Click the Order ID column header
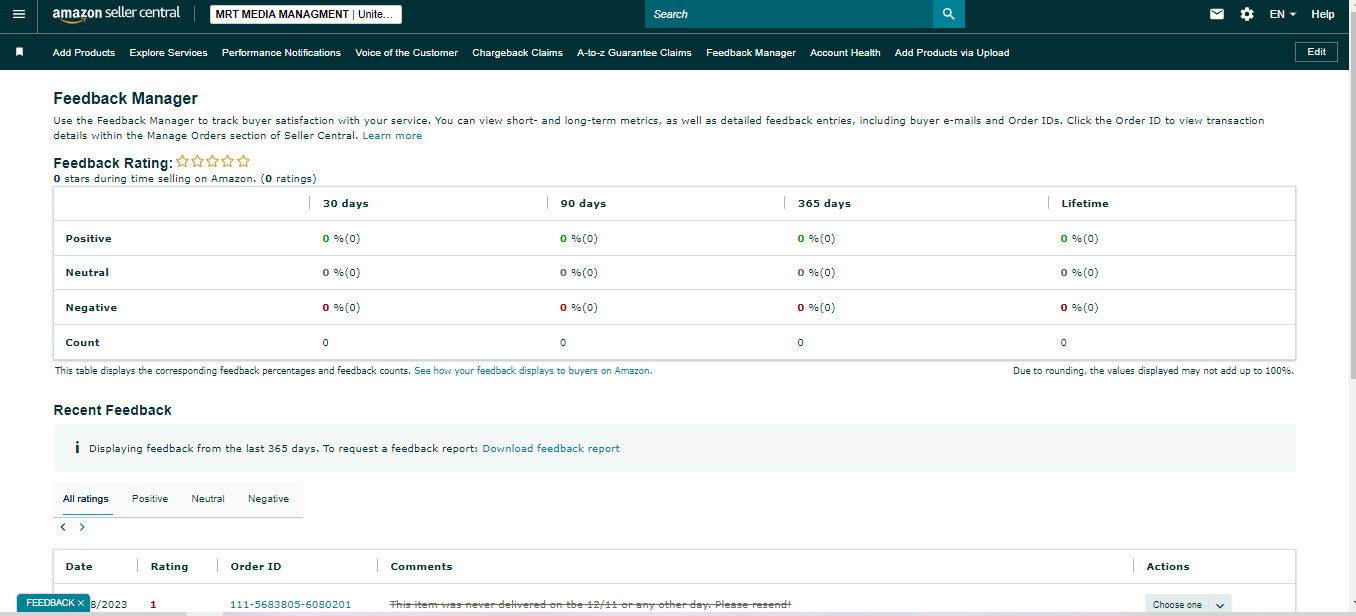The height and width of the screenshot is (616, 1356). 256,566
